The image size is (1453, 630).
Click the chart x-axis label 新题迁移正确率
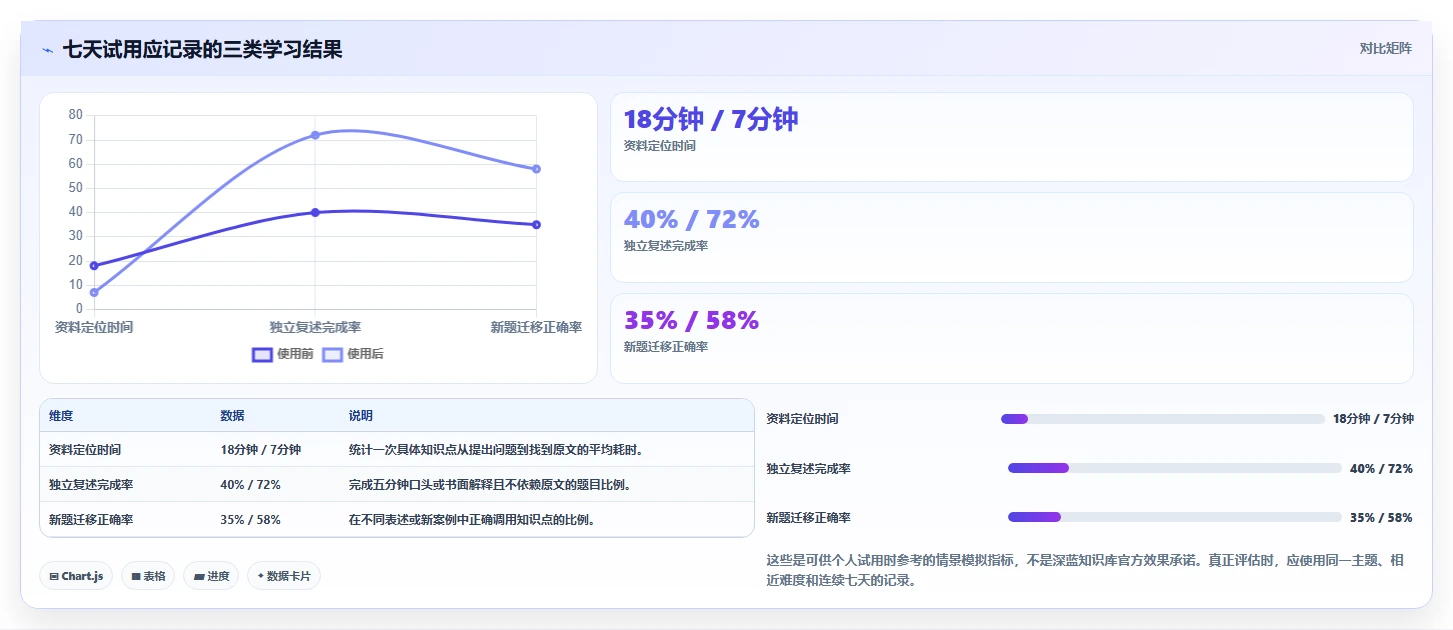(536, 327)
